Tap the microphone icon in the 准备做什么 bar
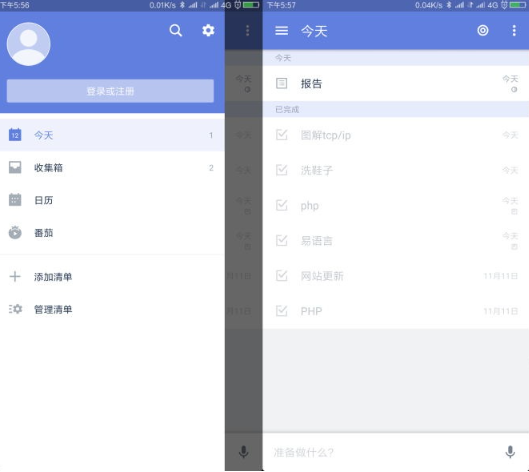The height and width of the screenshot is (472, 529). pyautogui.click(x=510, y=452)
